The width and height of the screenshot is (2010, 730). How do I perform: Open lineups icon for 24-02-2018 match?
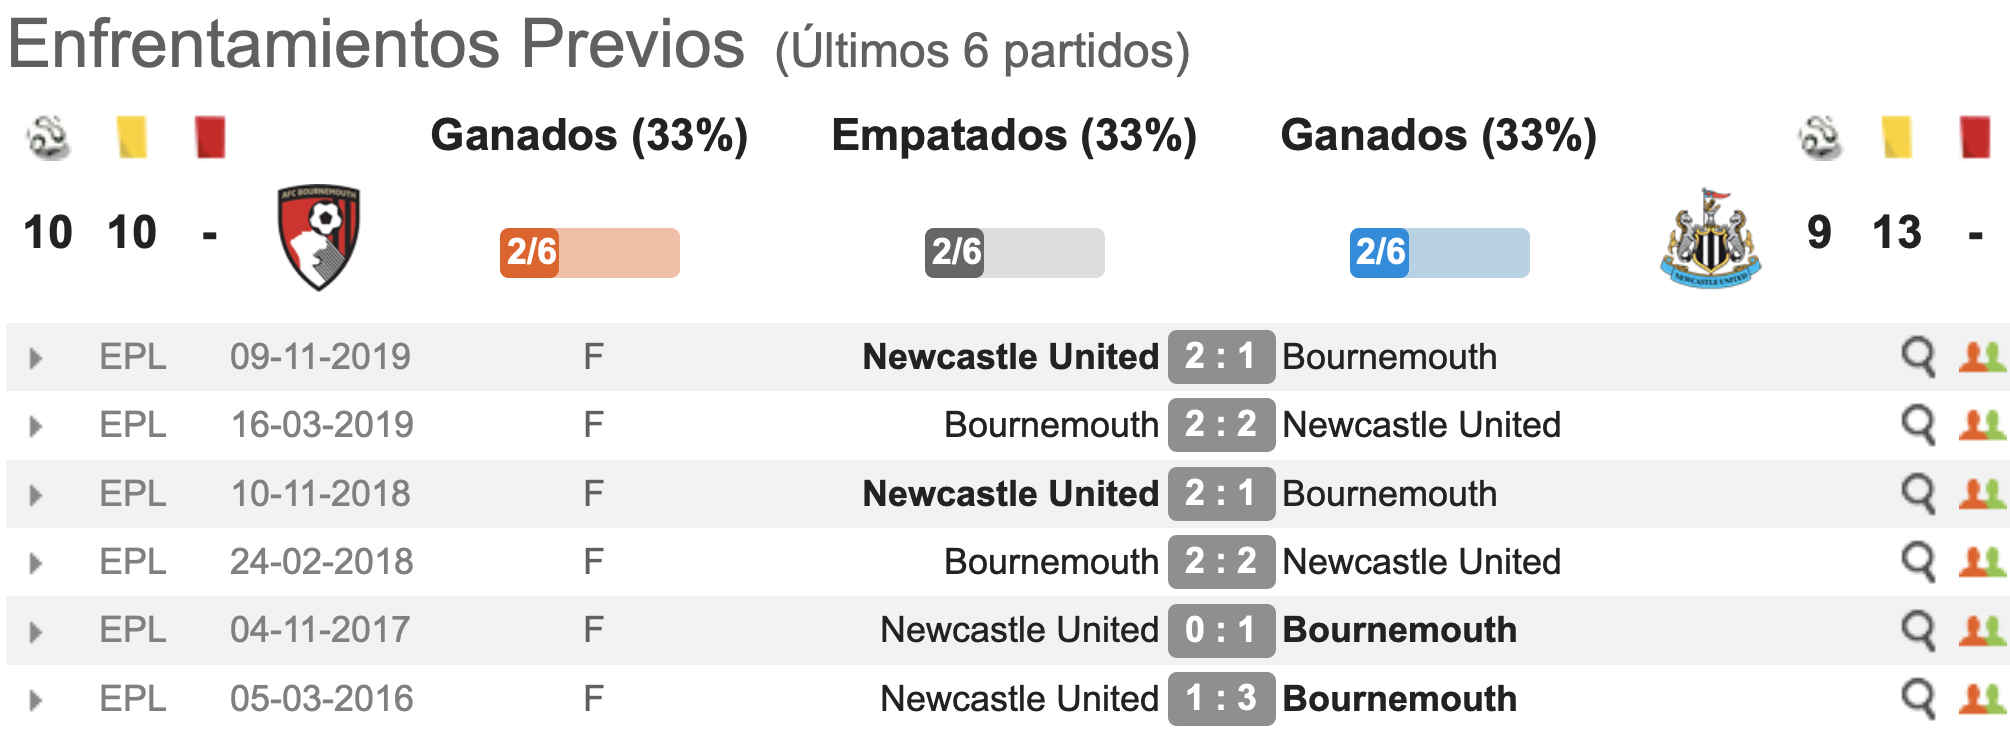1982,562
